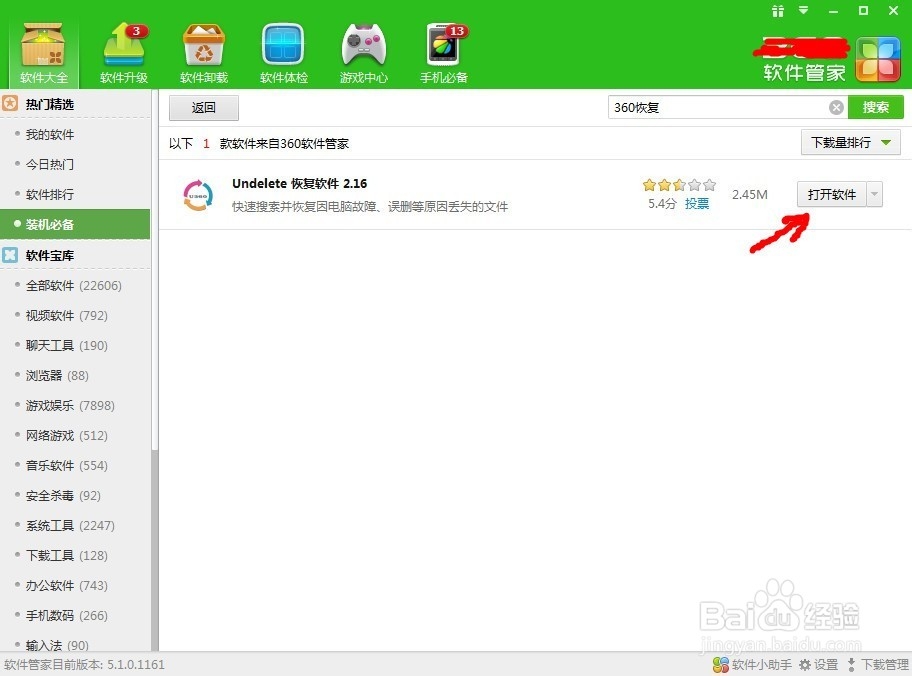Open the 下载量排行 sort dropdown
Image resolution: width=912 pixels, height=676 pixels.
(x=848, y=142)
